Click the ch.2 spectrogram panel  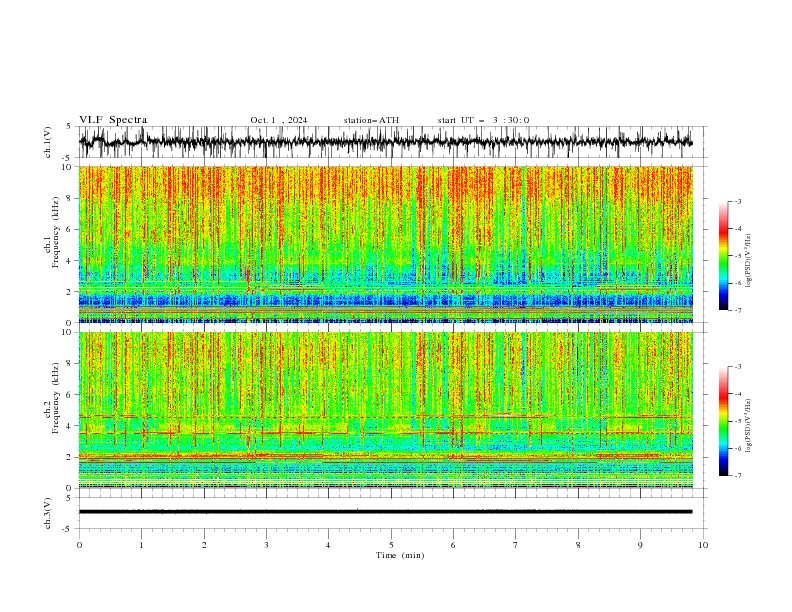(385, 410)
